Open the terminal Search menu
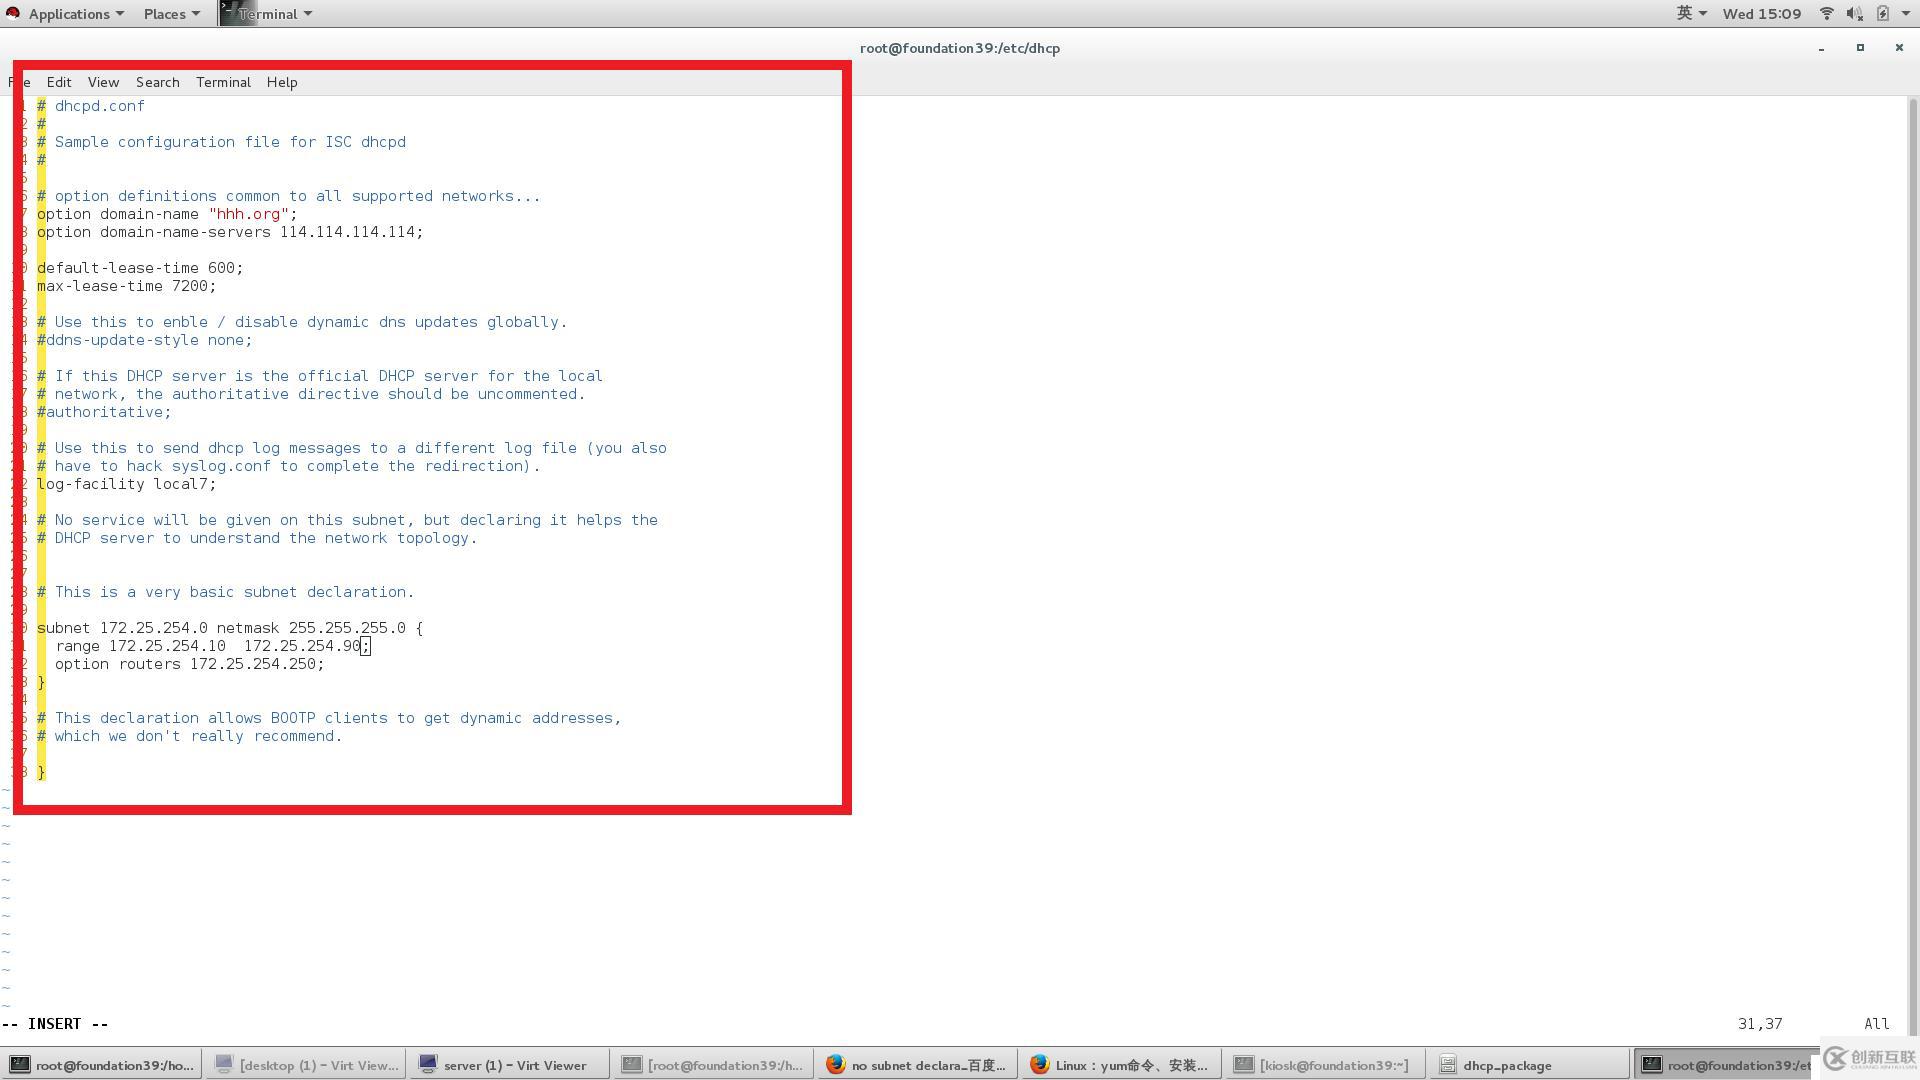 [x=157, y=82]
